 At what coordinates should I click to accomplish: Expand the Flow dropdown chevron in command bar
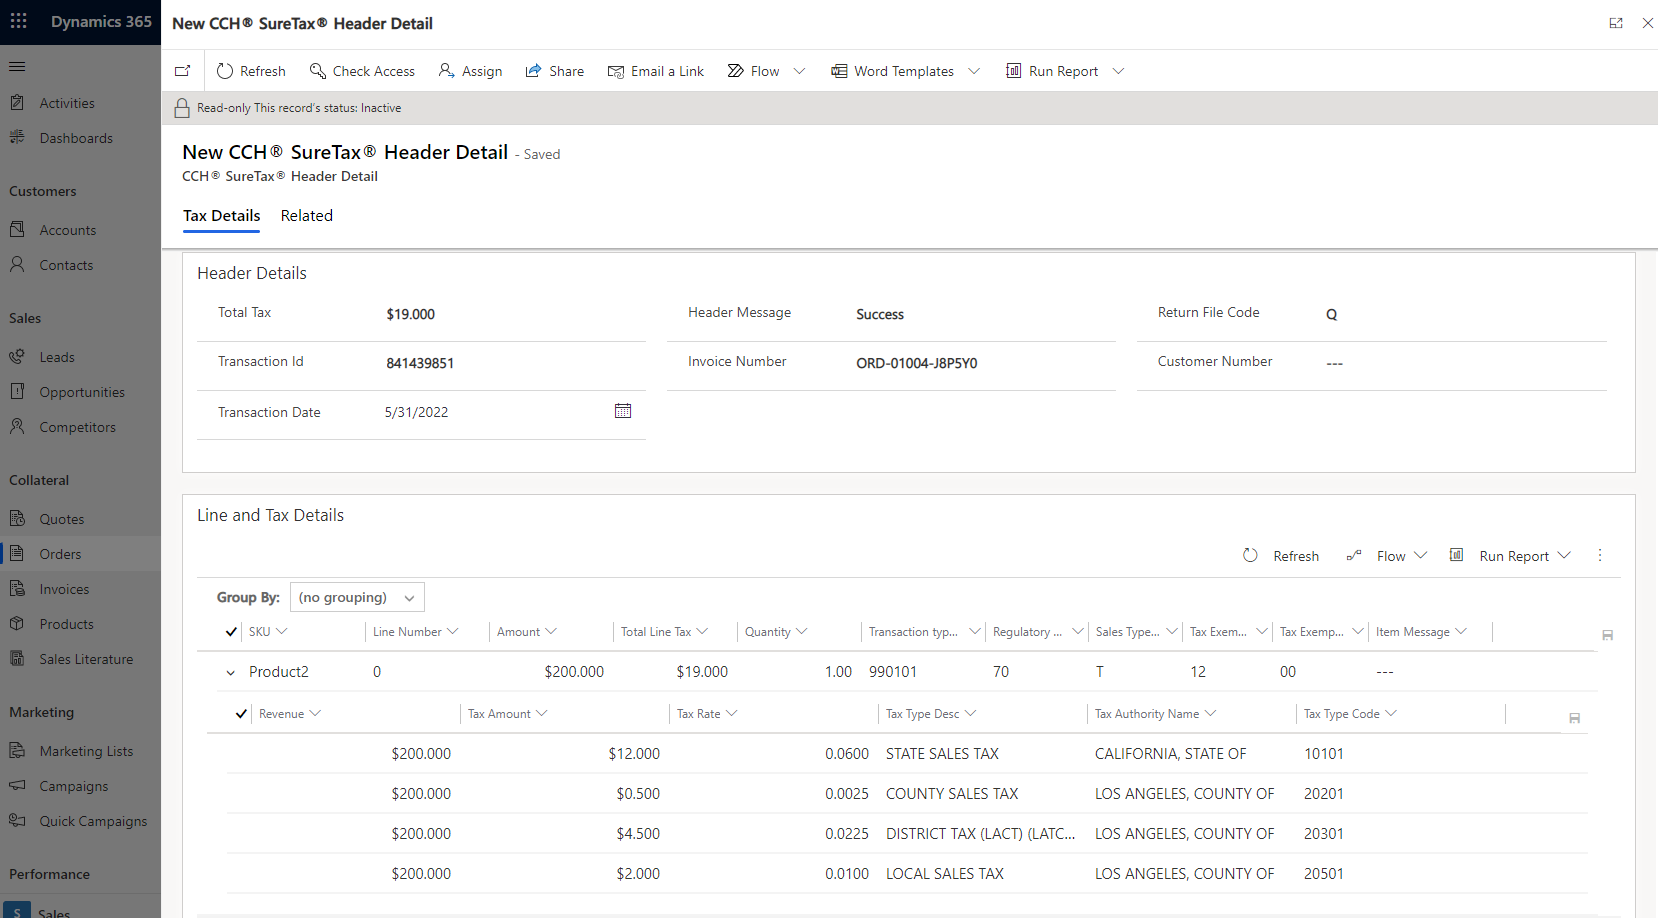(x=799, y=71)
